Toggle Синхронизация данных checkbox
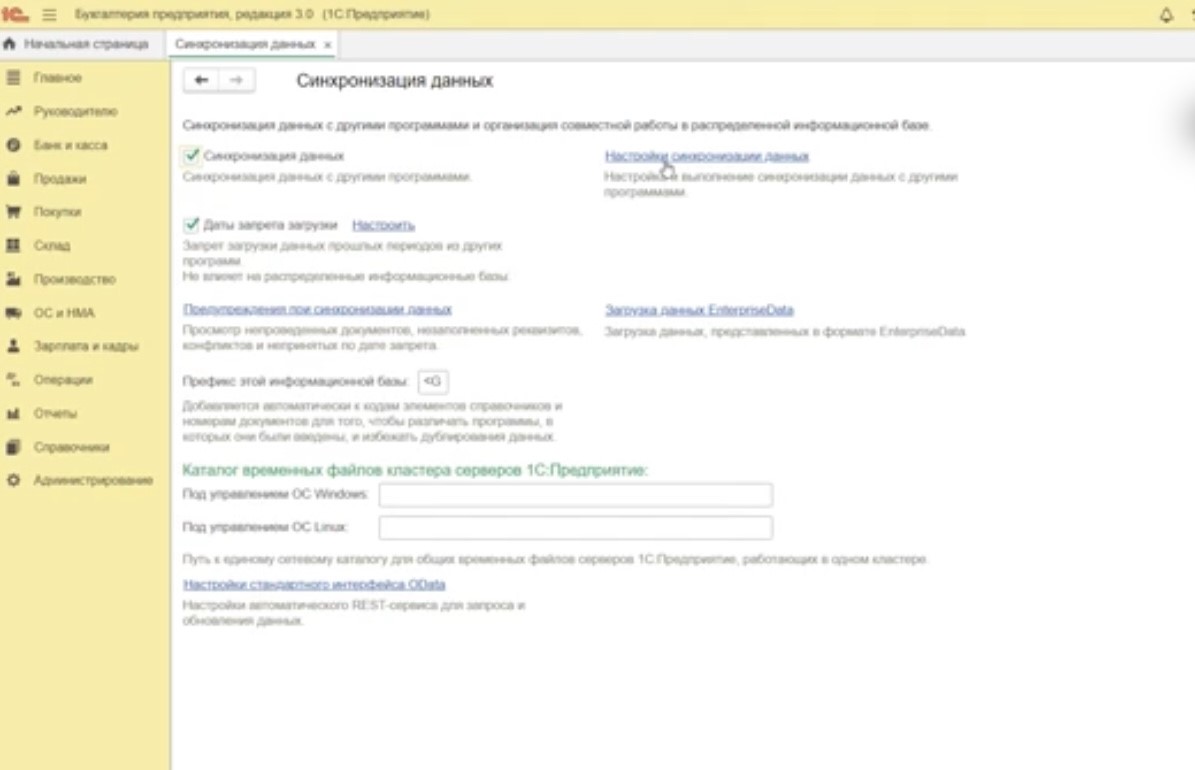Image resolution: width=1195 pixels, height=770 pixels. 192,156
